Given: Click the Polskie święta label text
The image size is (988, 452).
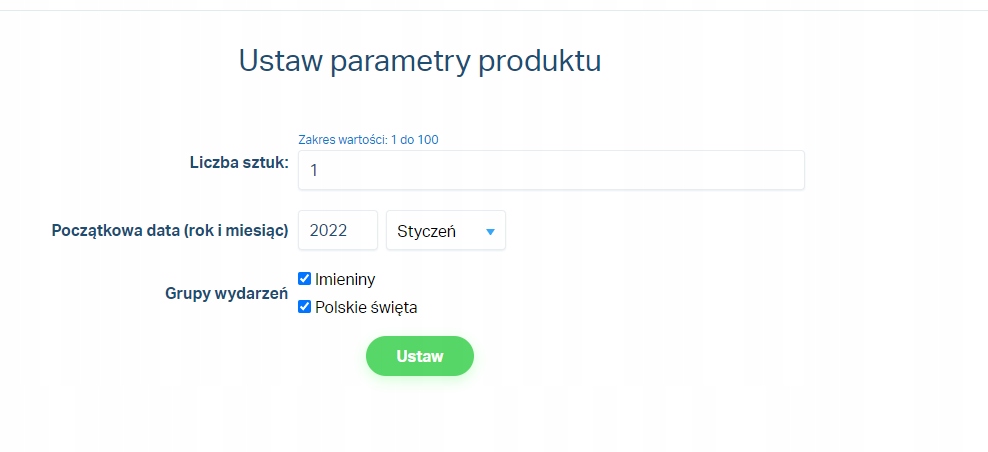Looking at the screenshot, I should click(x=366, y=307).
